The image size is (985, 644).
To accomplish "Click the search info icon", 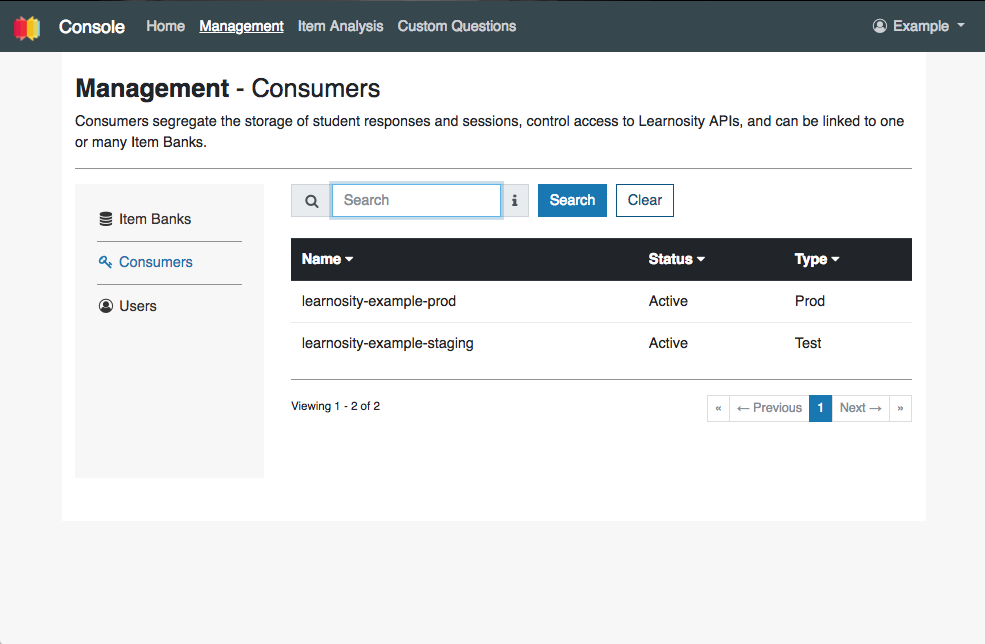I will click(x=514, y=200).
